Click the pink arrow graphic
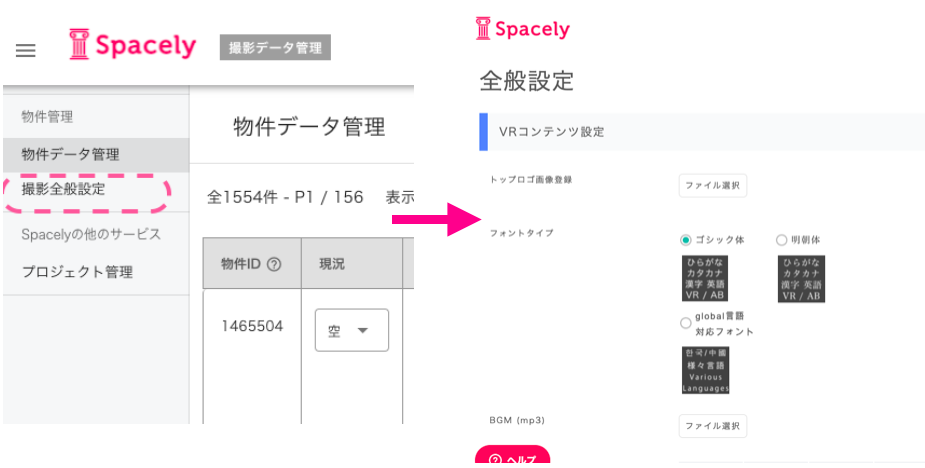 [x=437, y=219]
